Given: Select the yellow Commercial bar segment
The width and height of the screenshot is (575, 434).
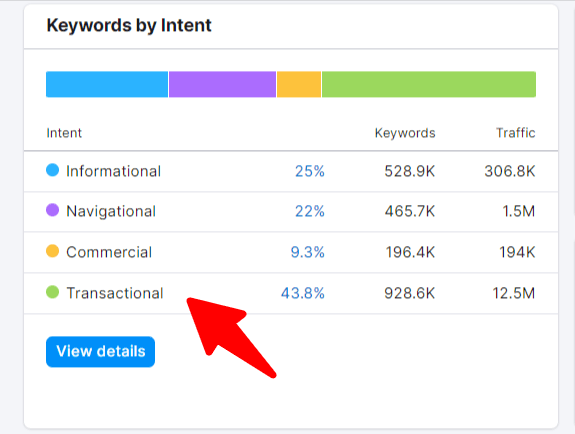Looking at the screenshot, I should [299, 84].
